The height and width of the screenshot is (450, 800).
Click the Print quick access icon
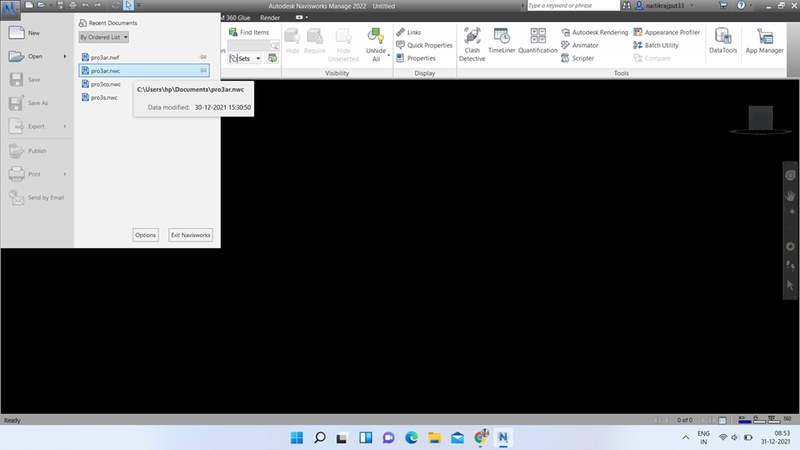click(72, 5)
